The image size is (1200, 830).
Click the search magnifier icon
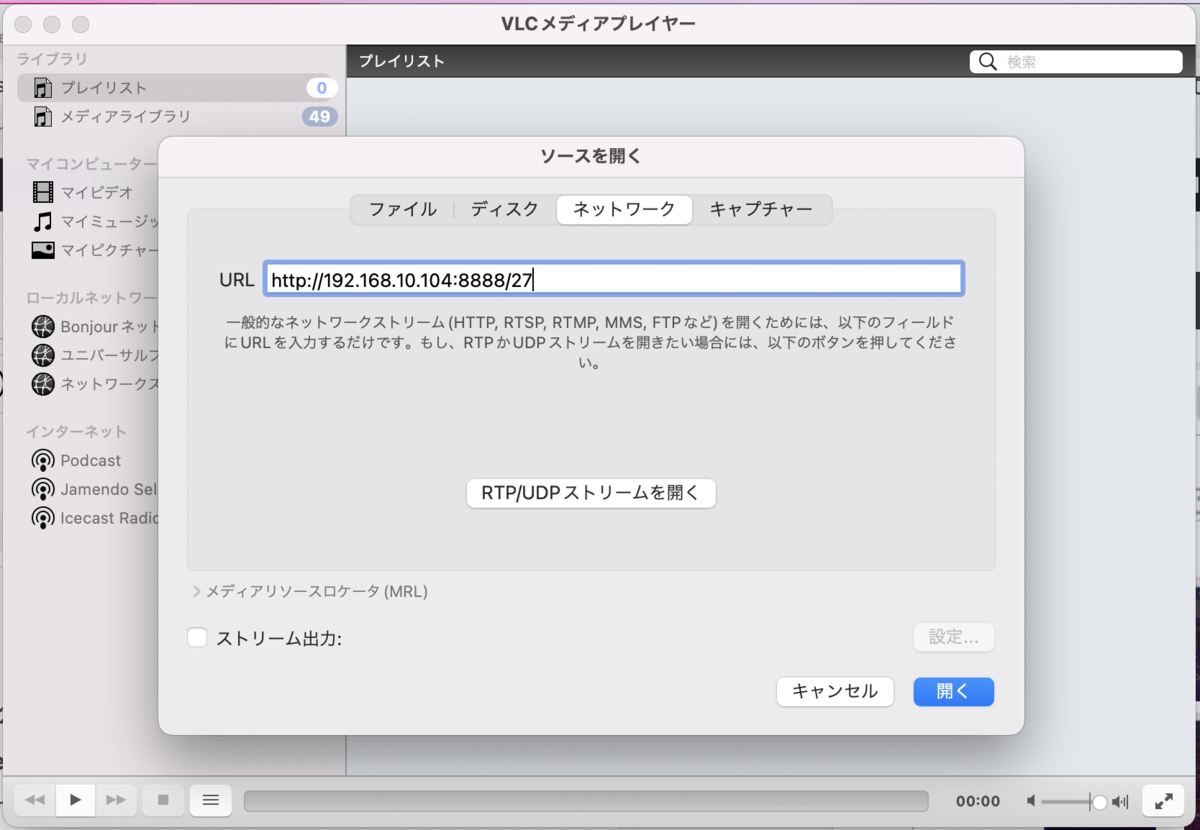click(988, 62)
